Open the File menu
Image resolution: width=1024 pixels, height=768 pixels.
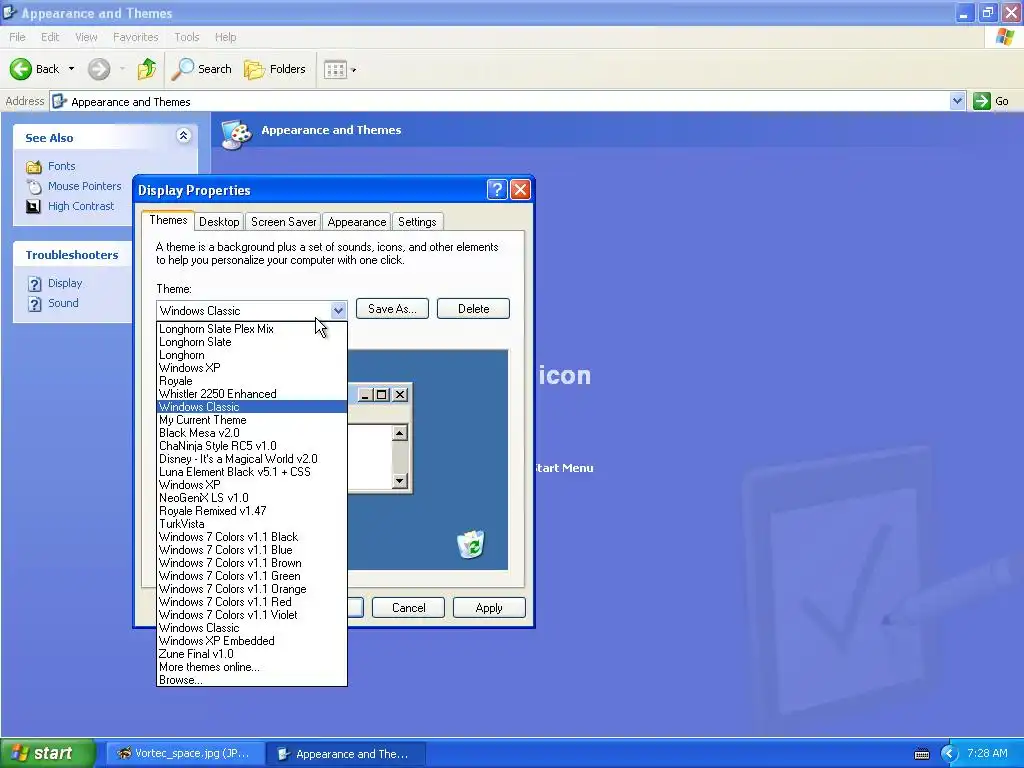point(17,37)
